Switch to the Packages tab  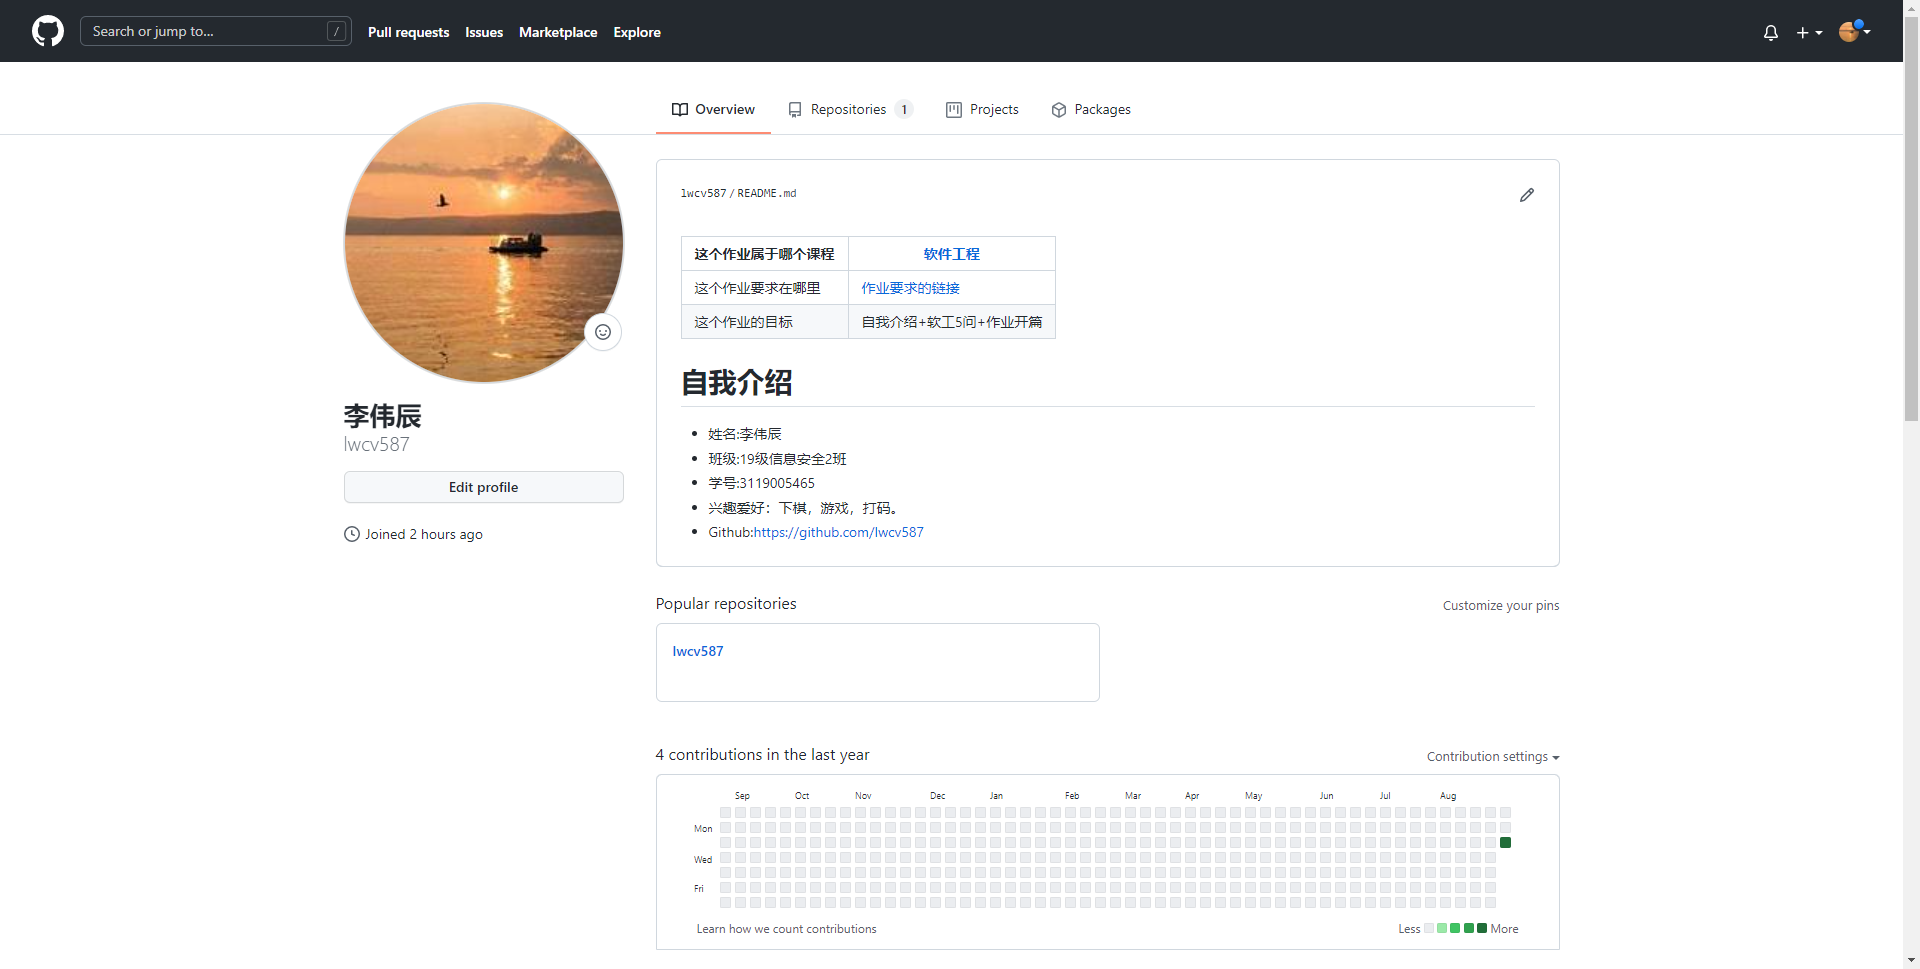click(x=1091, y=109)
